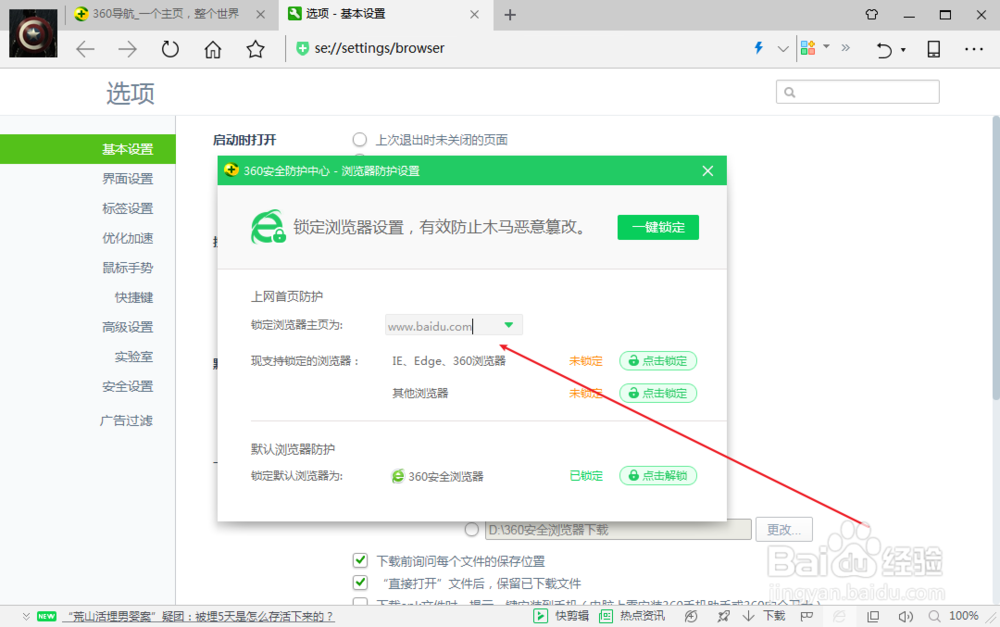The width and height of the screenshot is (1000, 627).
Task: Open 安全设置 in the sidebar
Action: (128, 387)
